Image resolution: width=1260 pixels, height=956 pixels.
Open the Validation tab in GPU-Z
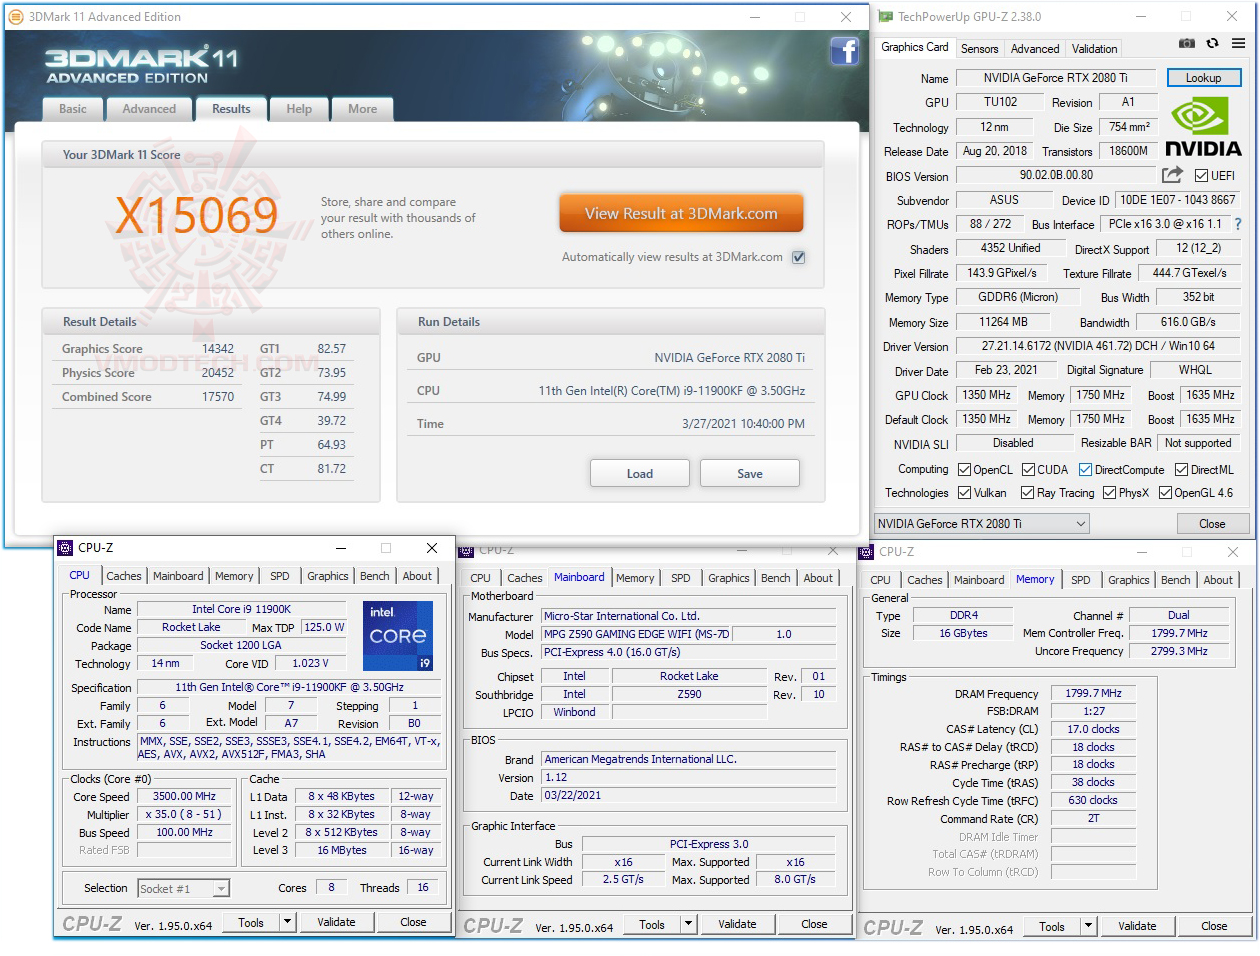pyautogui.click(x=1095, y=49)
